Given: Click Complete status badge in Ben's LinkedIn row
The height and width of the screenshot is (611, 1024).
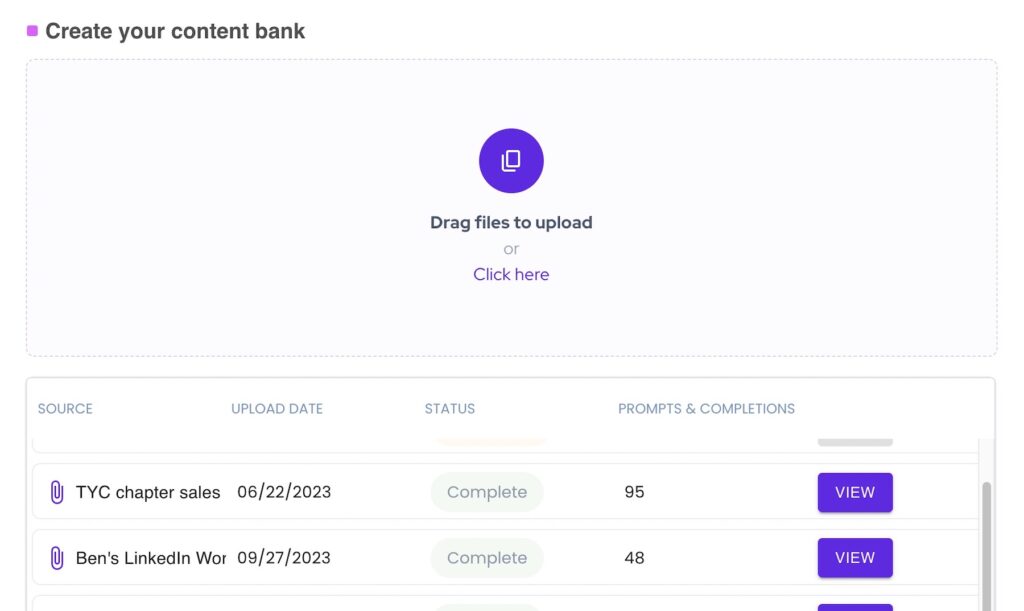Looking at the screenshot, I should (x=487, y=558).
